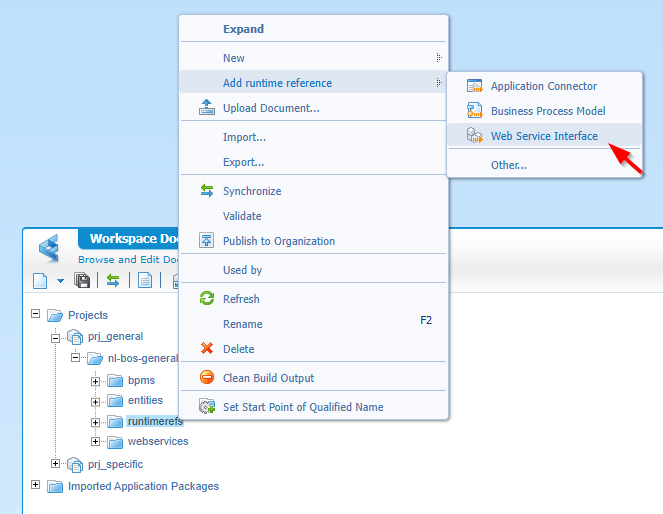Image resolution: width=663 pixels, height=514 pixels.
Task: Click the Synchronize toolbar icon
Action: (x=113, y=280)
